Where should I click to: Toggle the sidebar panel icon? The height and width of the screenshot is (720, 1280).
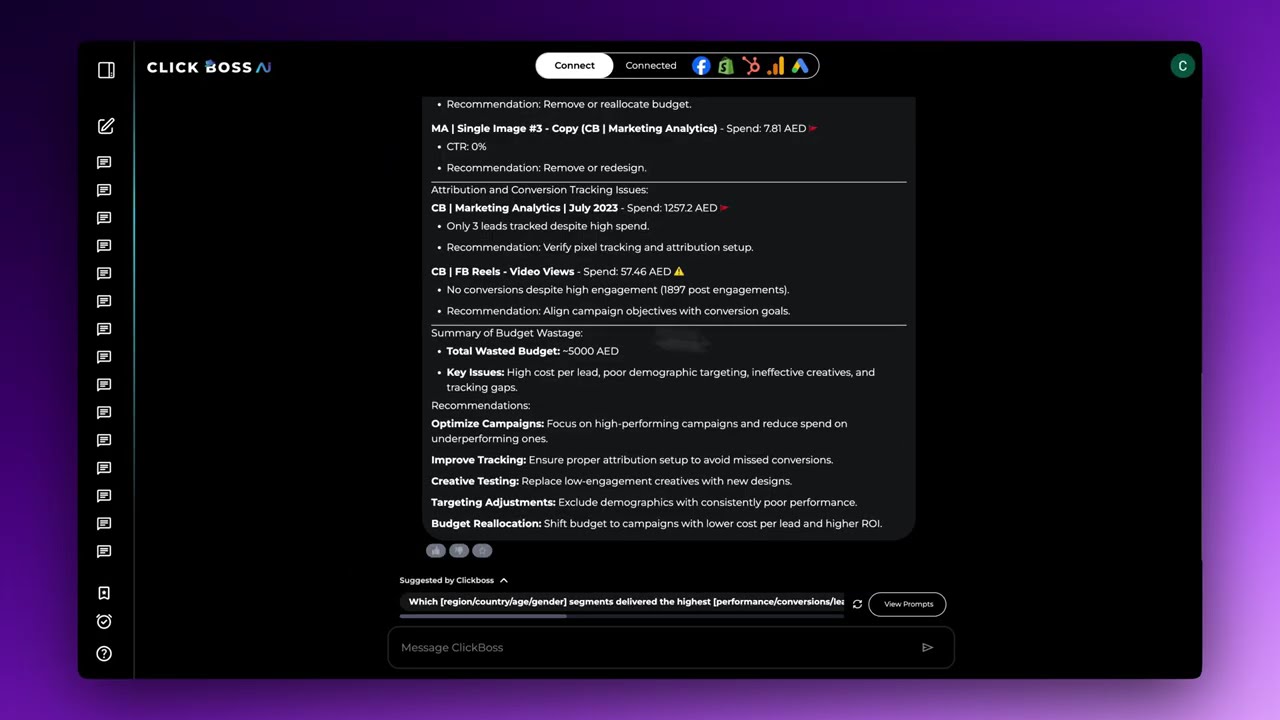click(x=106, y=70)
